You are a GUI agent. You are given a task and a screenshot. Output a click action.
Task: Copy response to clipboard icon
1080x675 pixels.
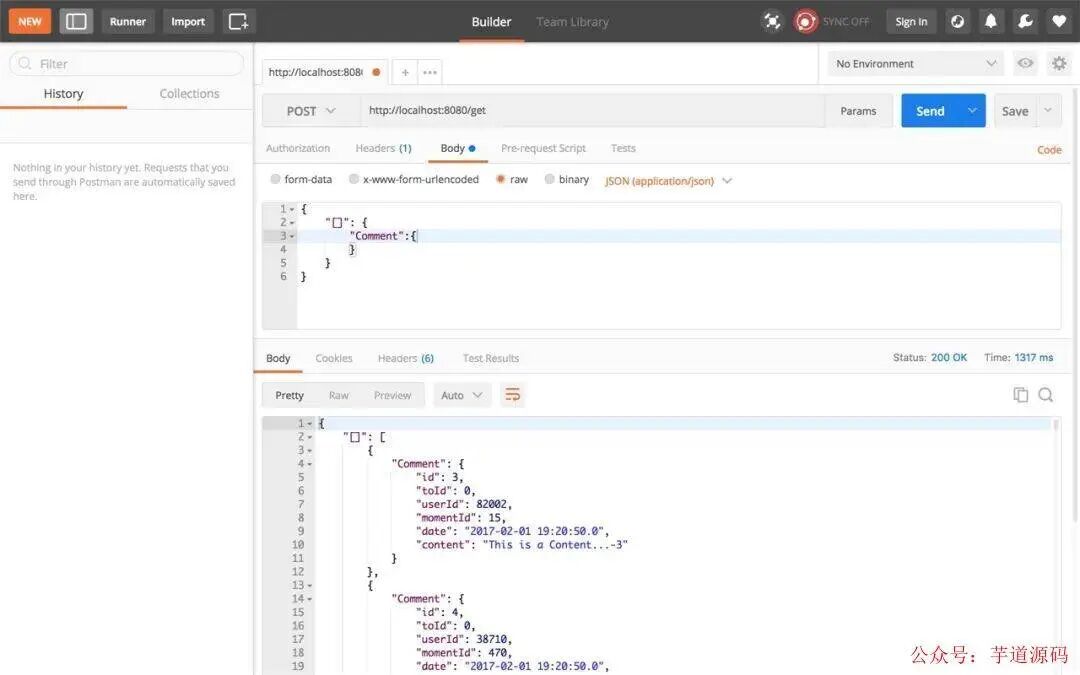pos(1020,395)
